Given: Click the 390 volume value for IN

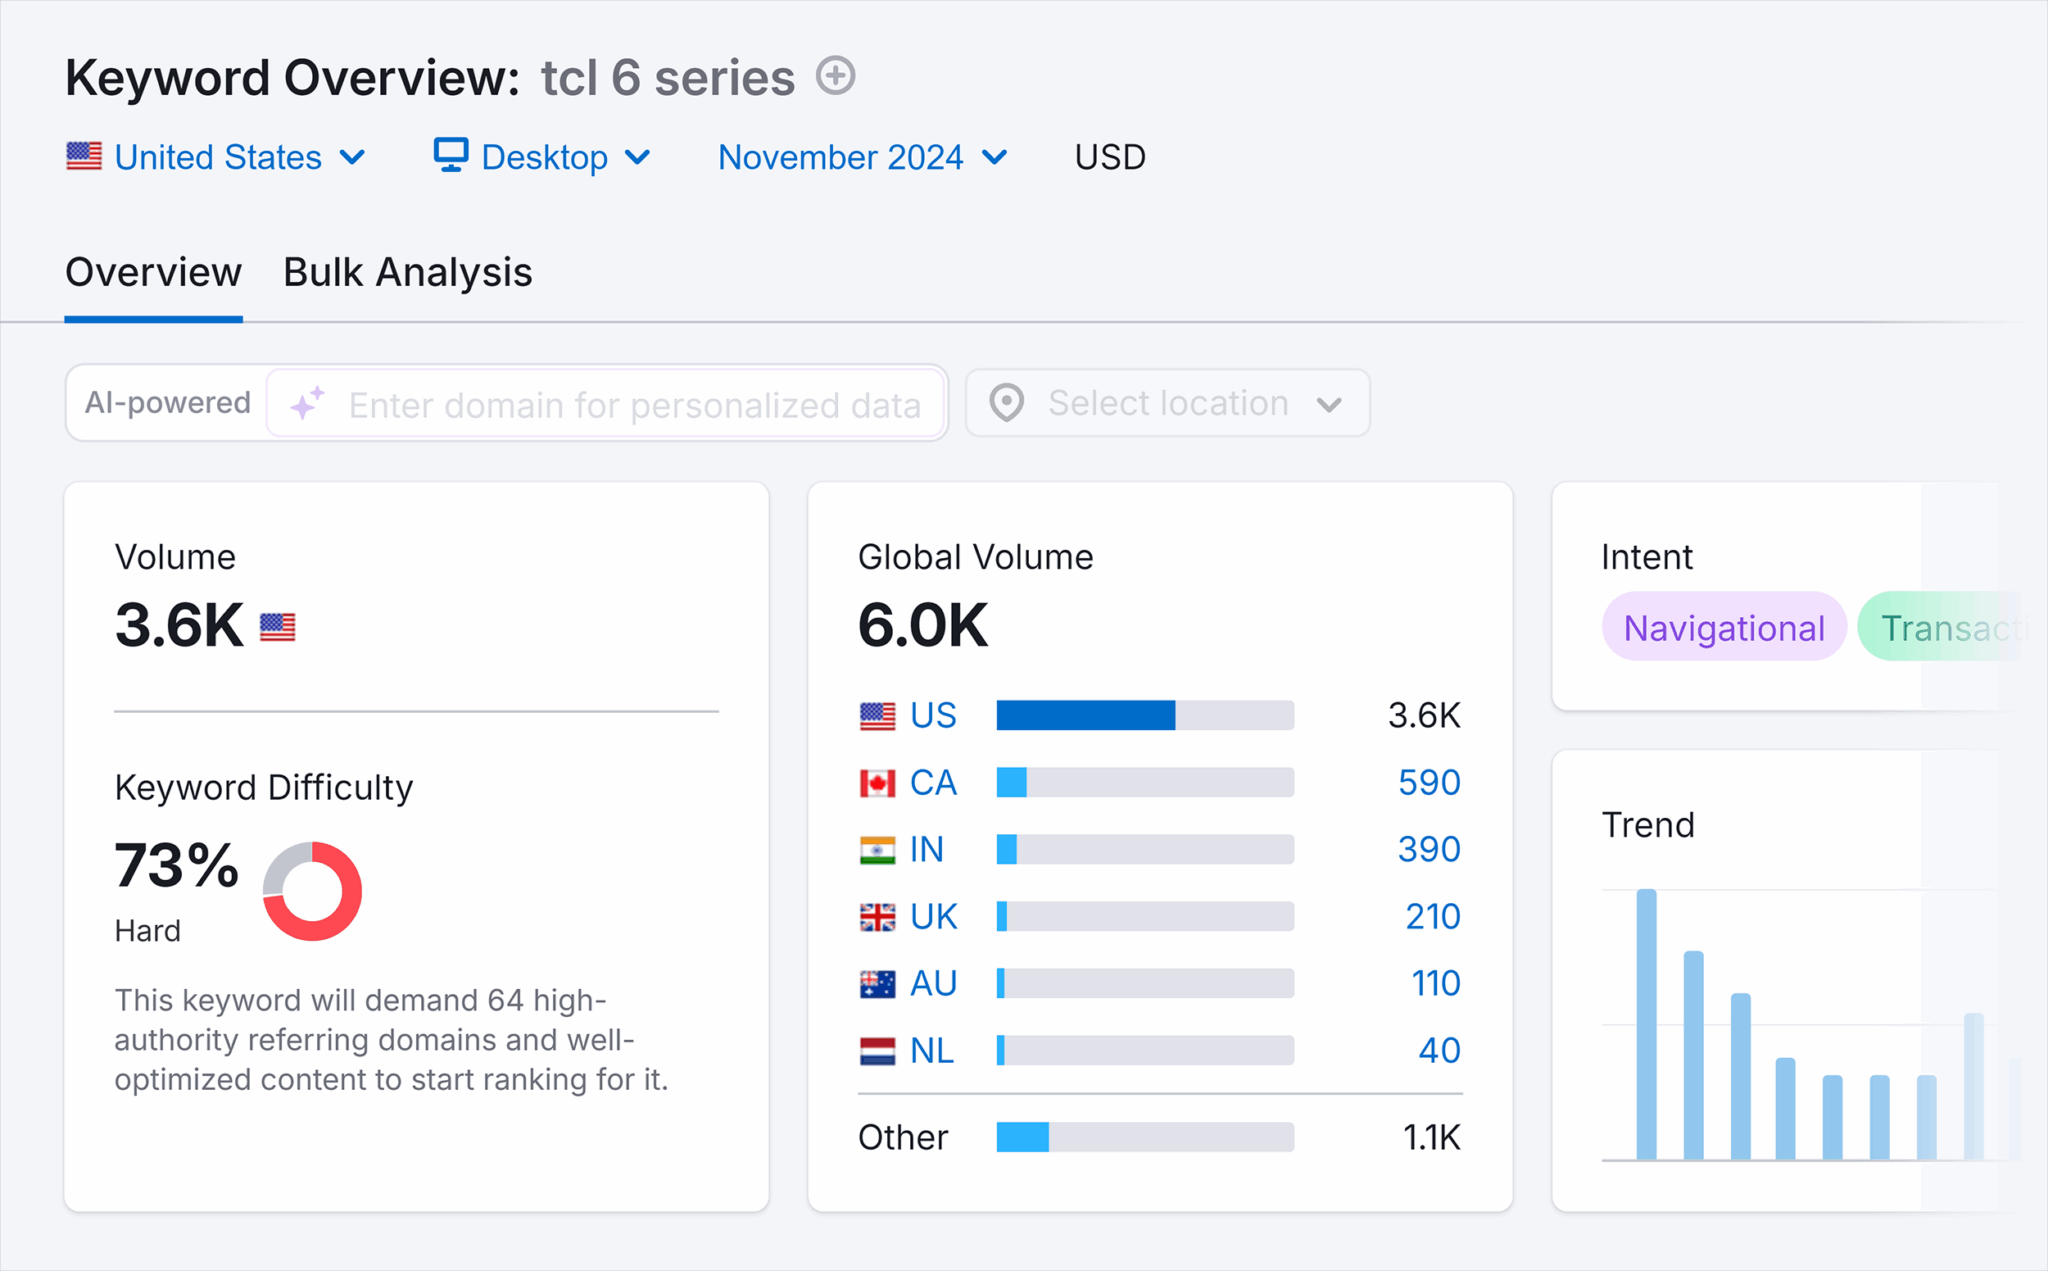Looking at the screenshot, I should 1429,849.
